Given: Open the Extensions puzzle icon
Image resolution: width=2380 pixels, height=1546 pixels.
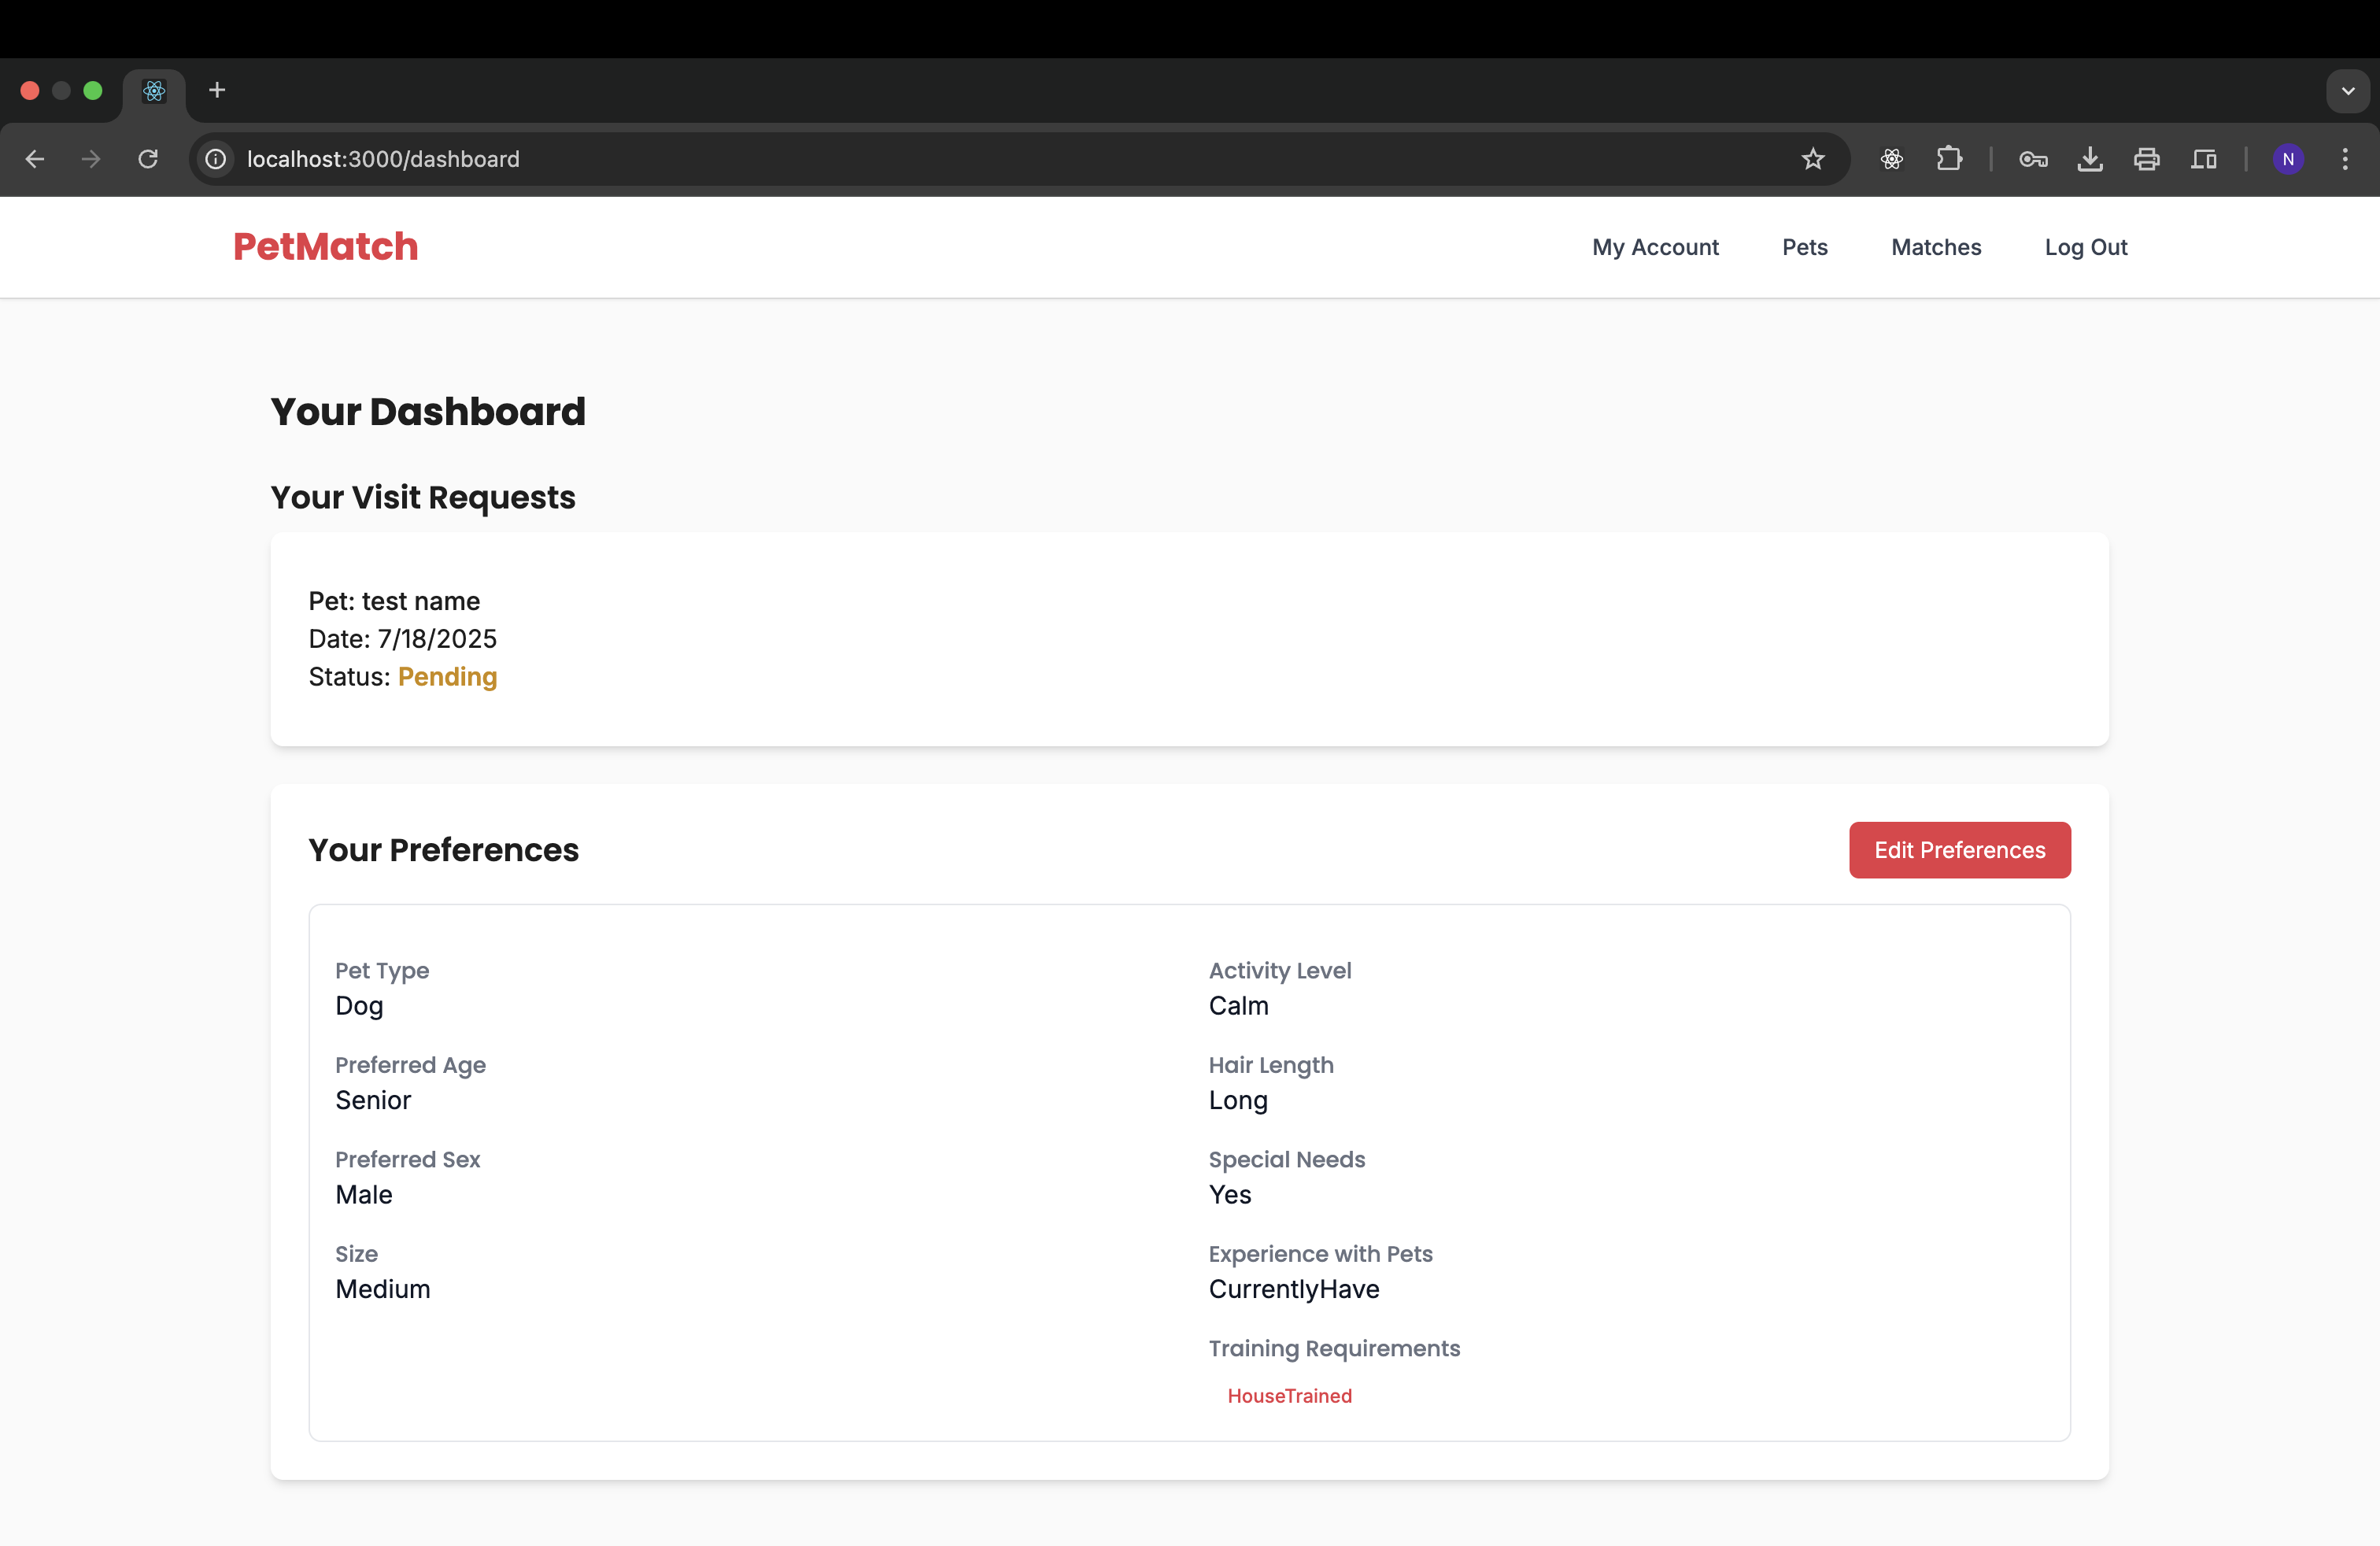Looking at the screenshot, I should tap(1948, 159).
